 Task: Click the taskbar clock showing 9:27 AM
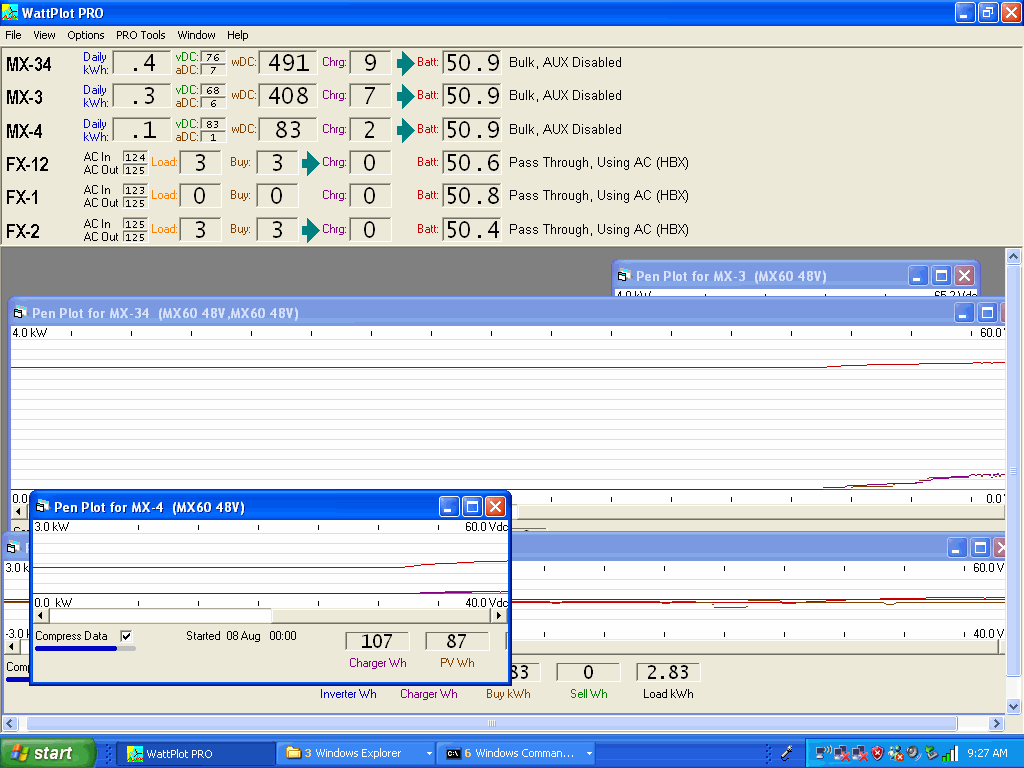coord(987,753)
